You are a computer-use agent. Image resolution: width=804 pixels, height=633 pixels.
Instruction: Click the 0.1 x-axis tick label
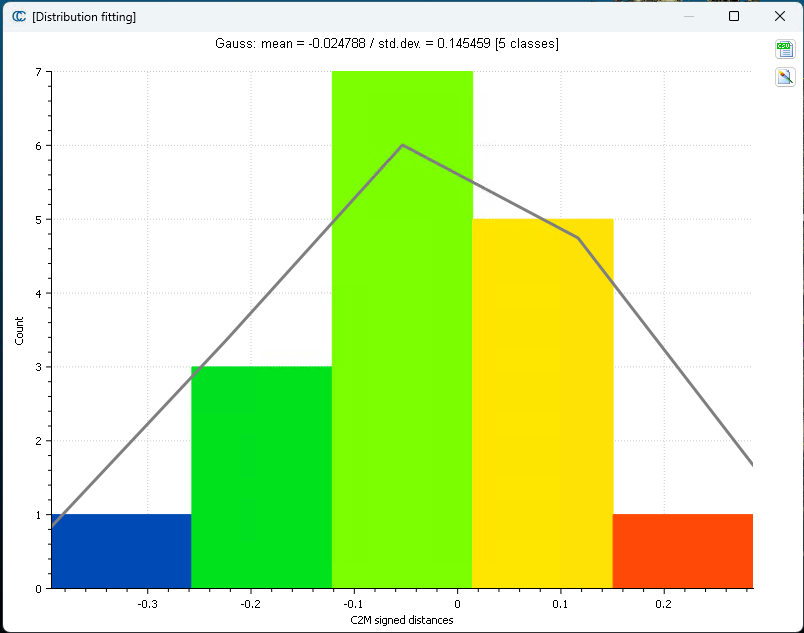[560, 604]
